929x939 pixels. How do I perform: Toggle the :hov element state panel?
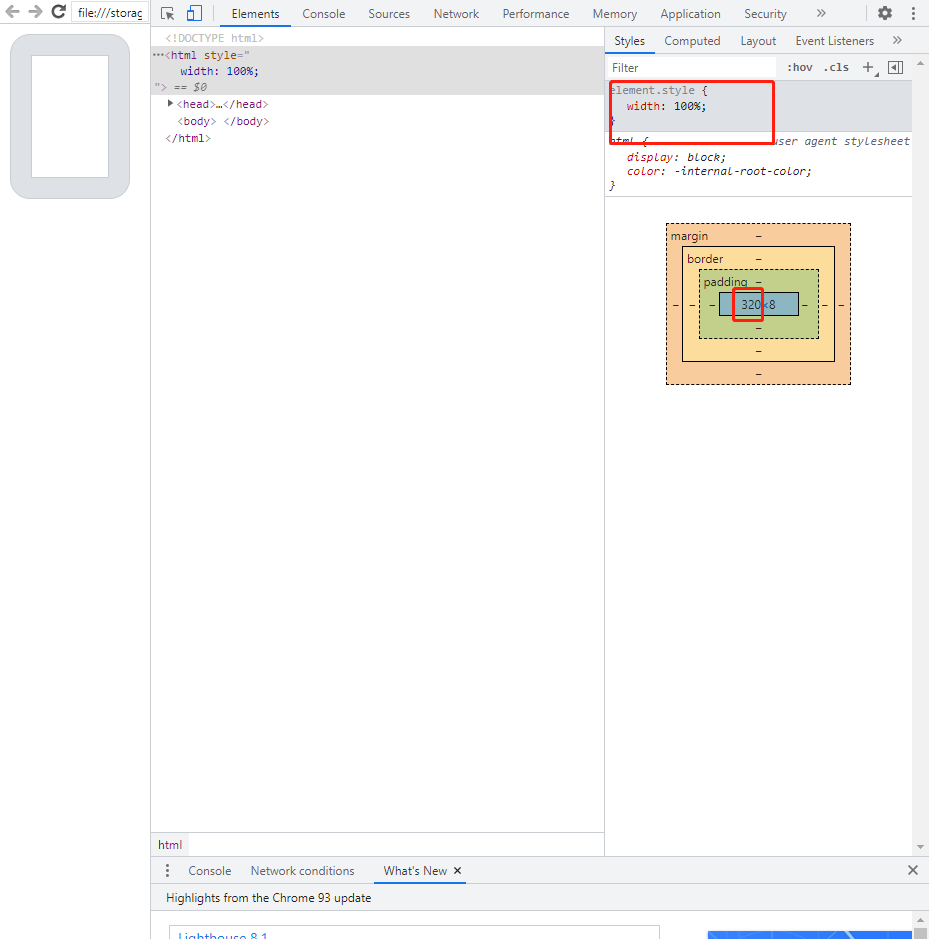click(x=800, y=67)
